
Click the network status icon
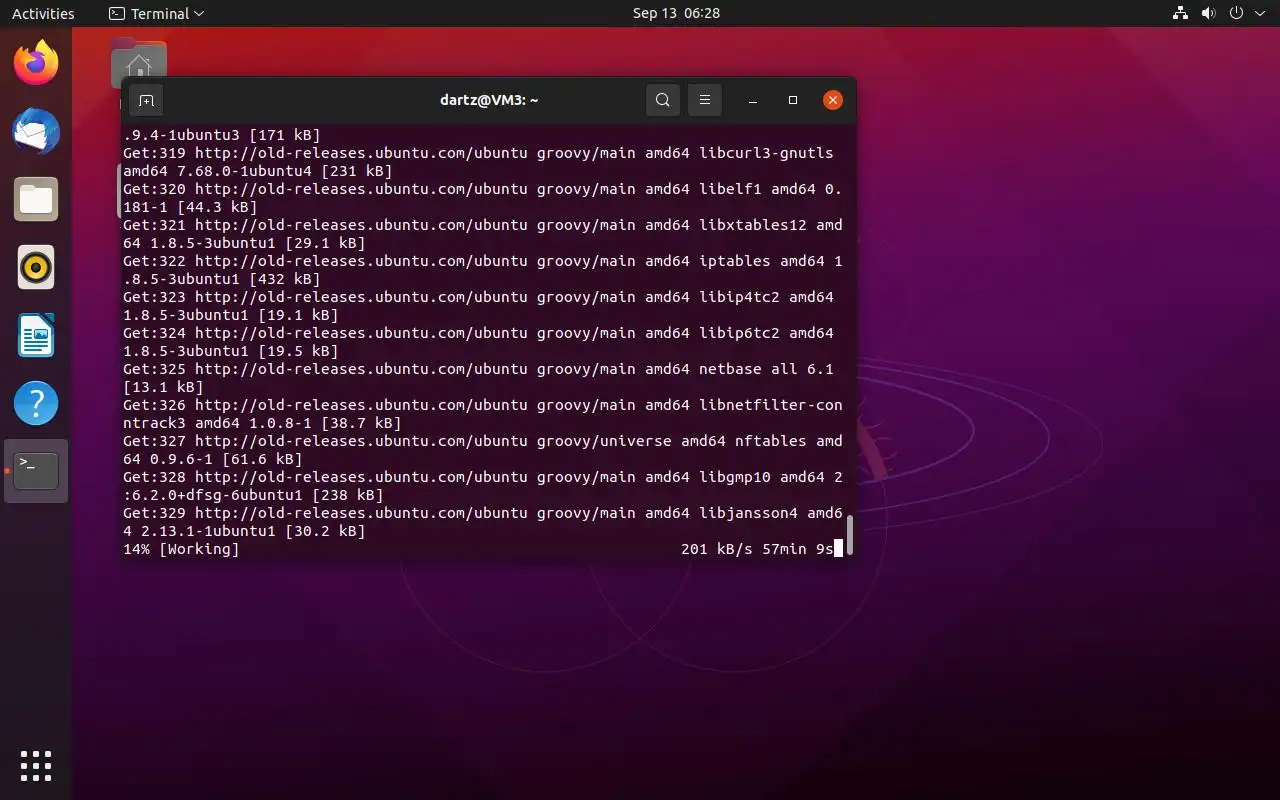tap(1180, 13)
